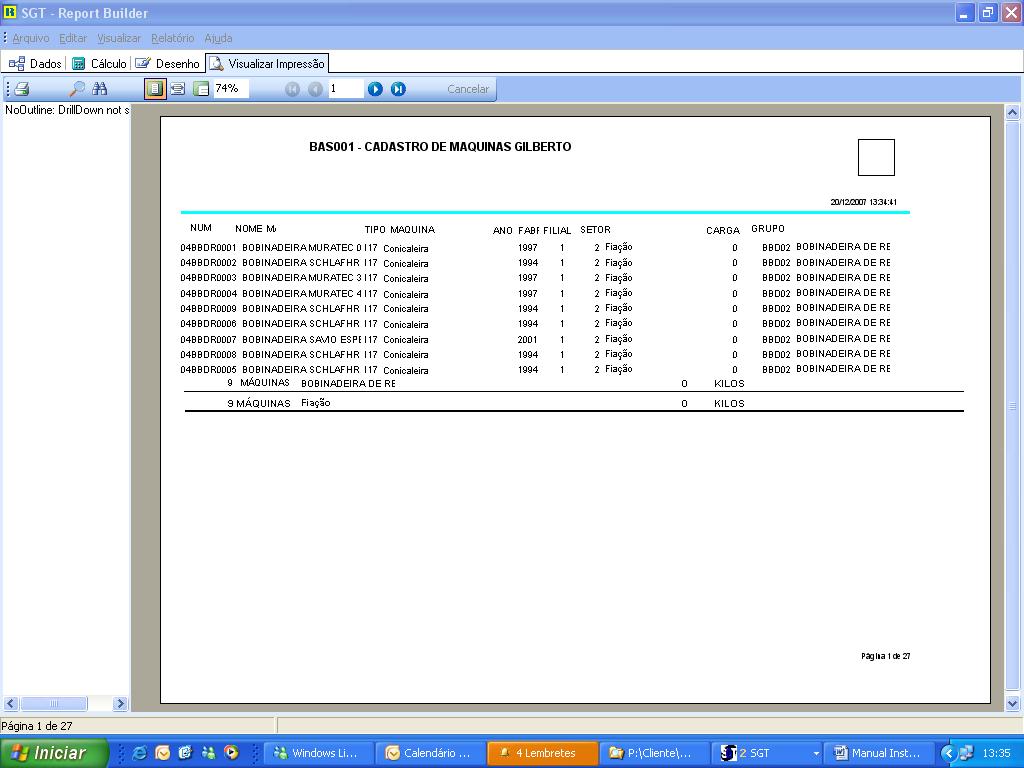Expand hidden system tray icons
This screenshot has width=1024, height=768.
949,753
